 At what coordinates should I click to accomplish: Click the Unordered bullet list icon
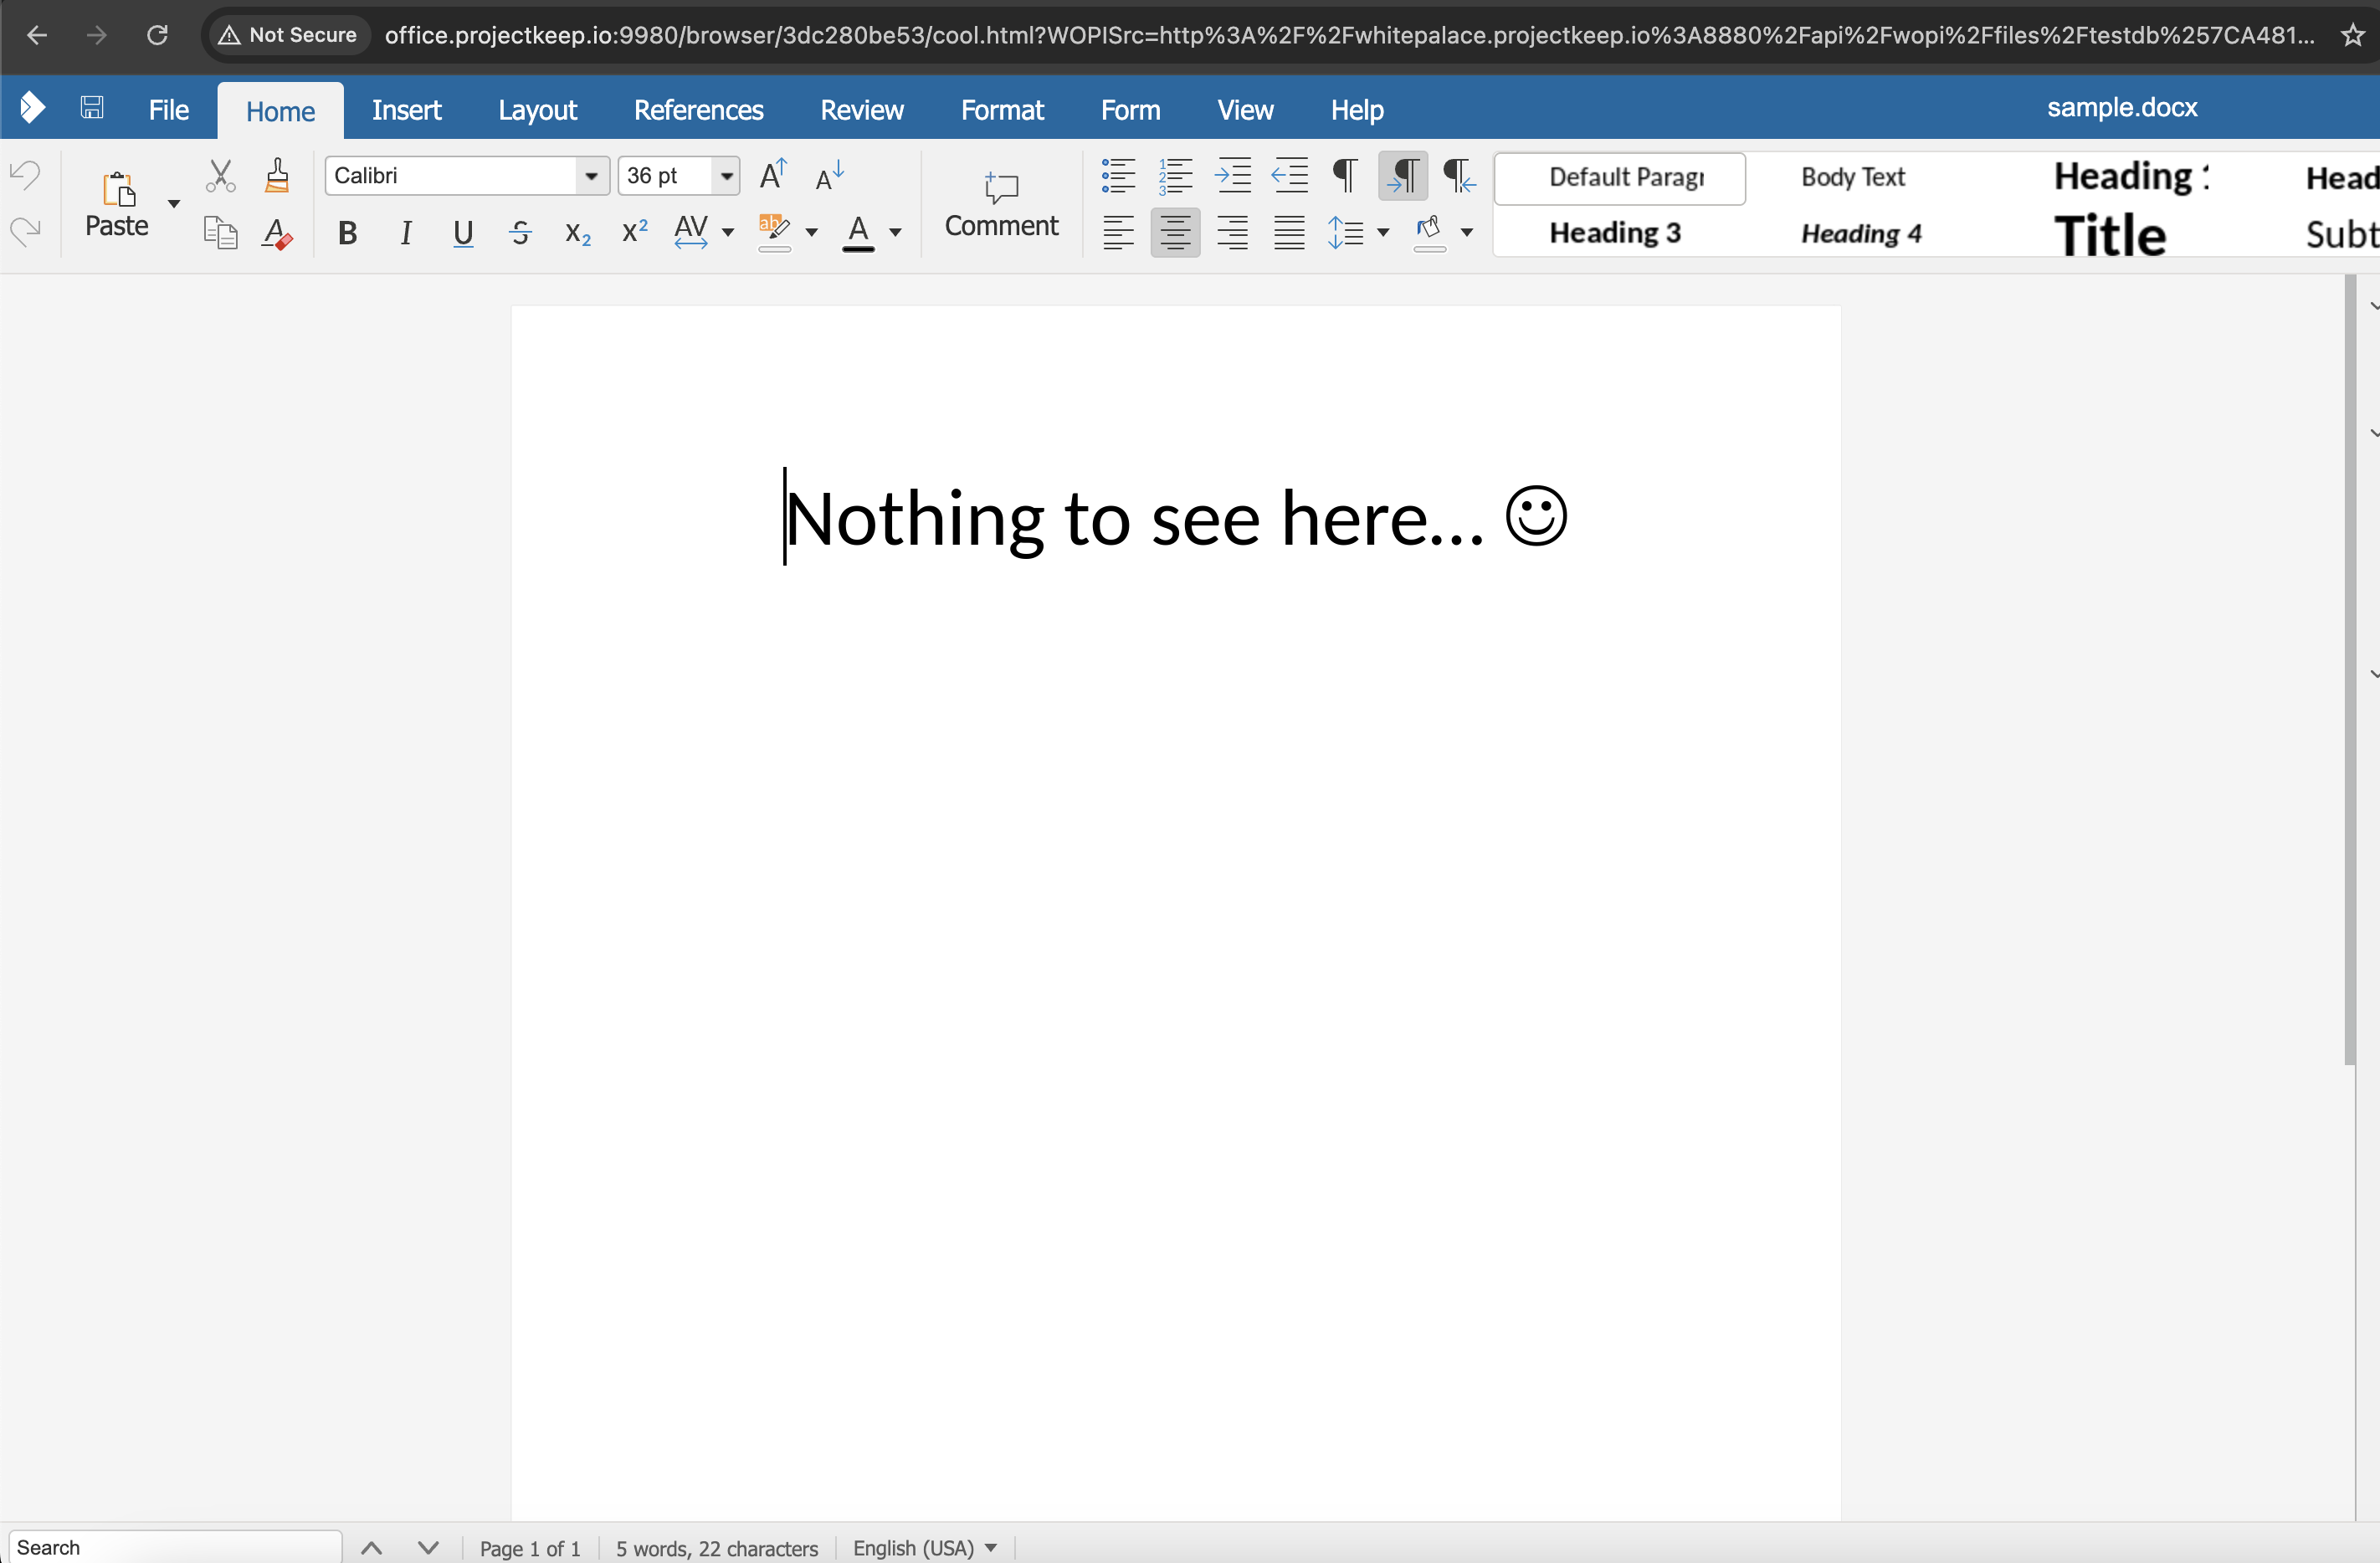(1118, 176)
